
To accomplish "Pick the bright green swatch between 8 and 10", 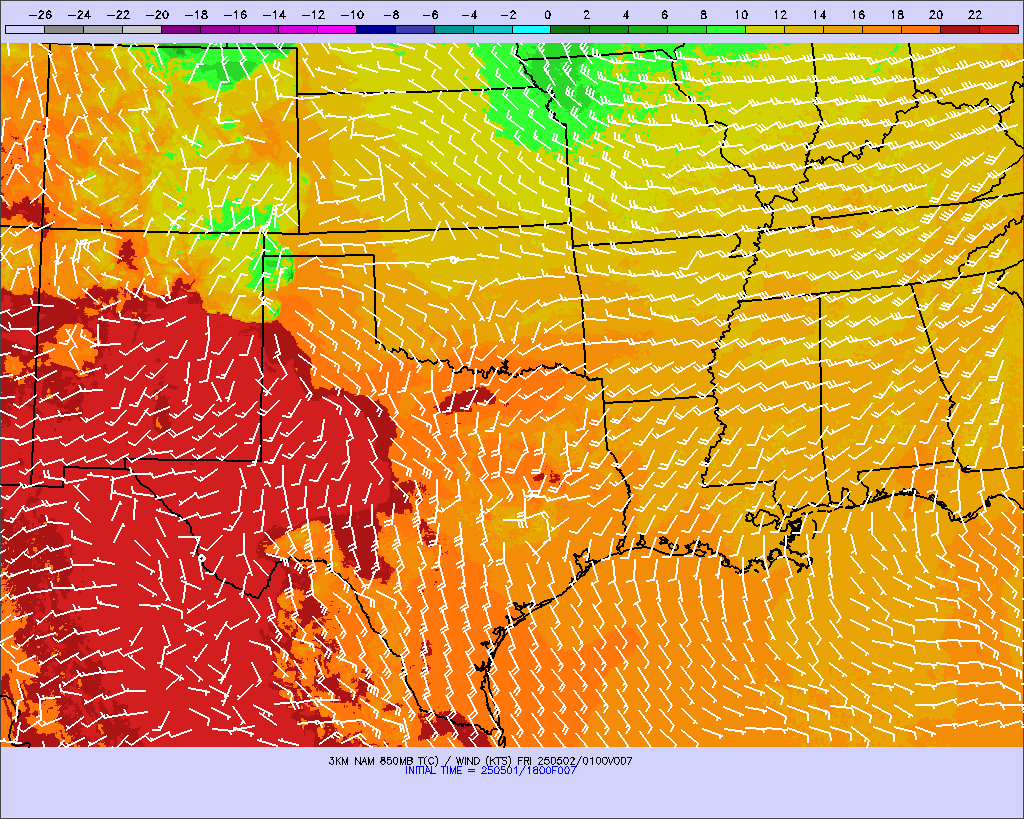I will 726,29.
